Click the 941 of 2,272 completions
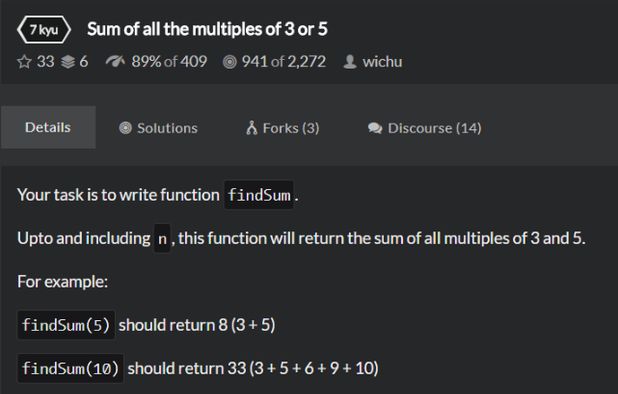The width and height of the screenshot is (618, 394). [x=284, y=62]
